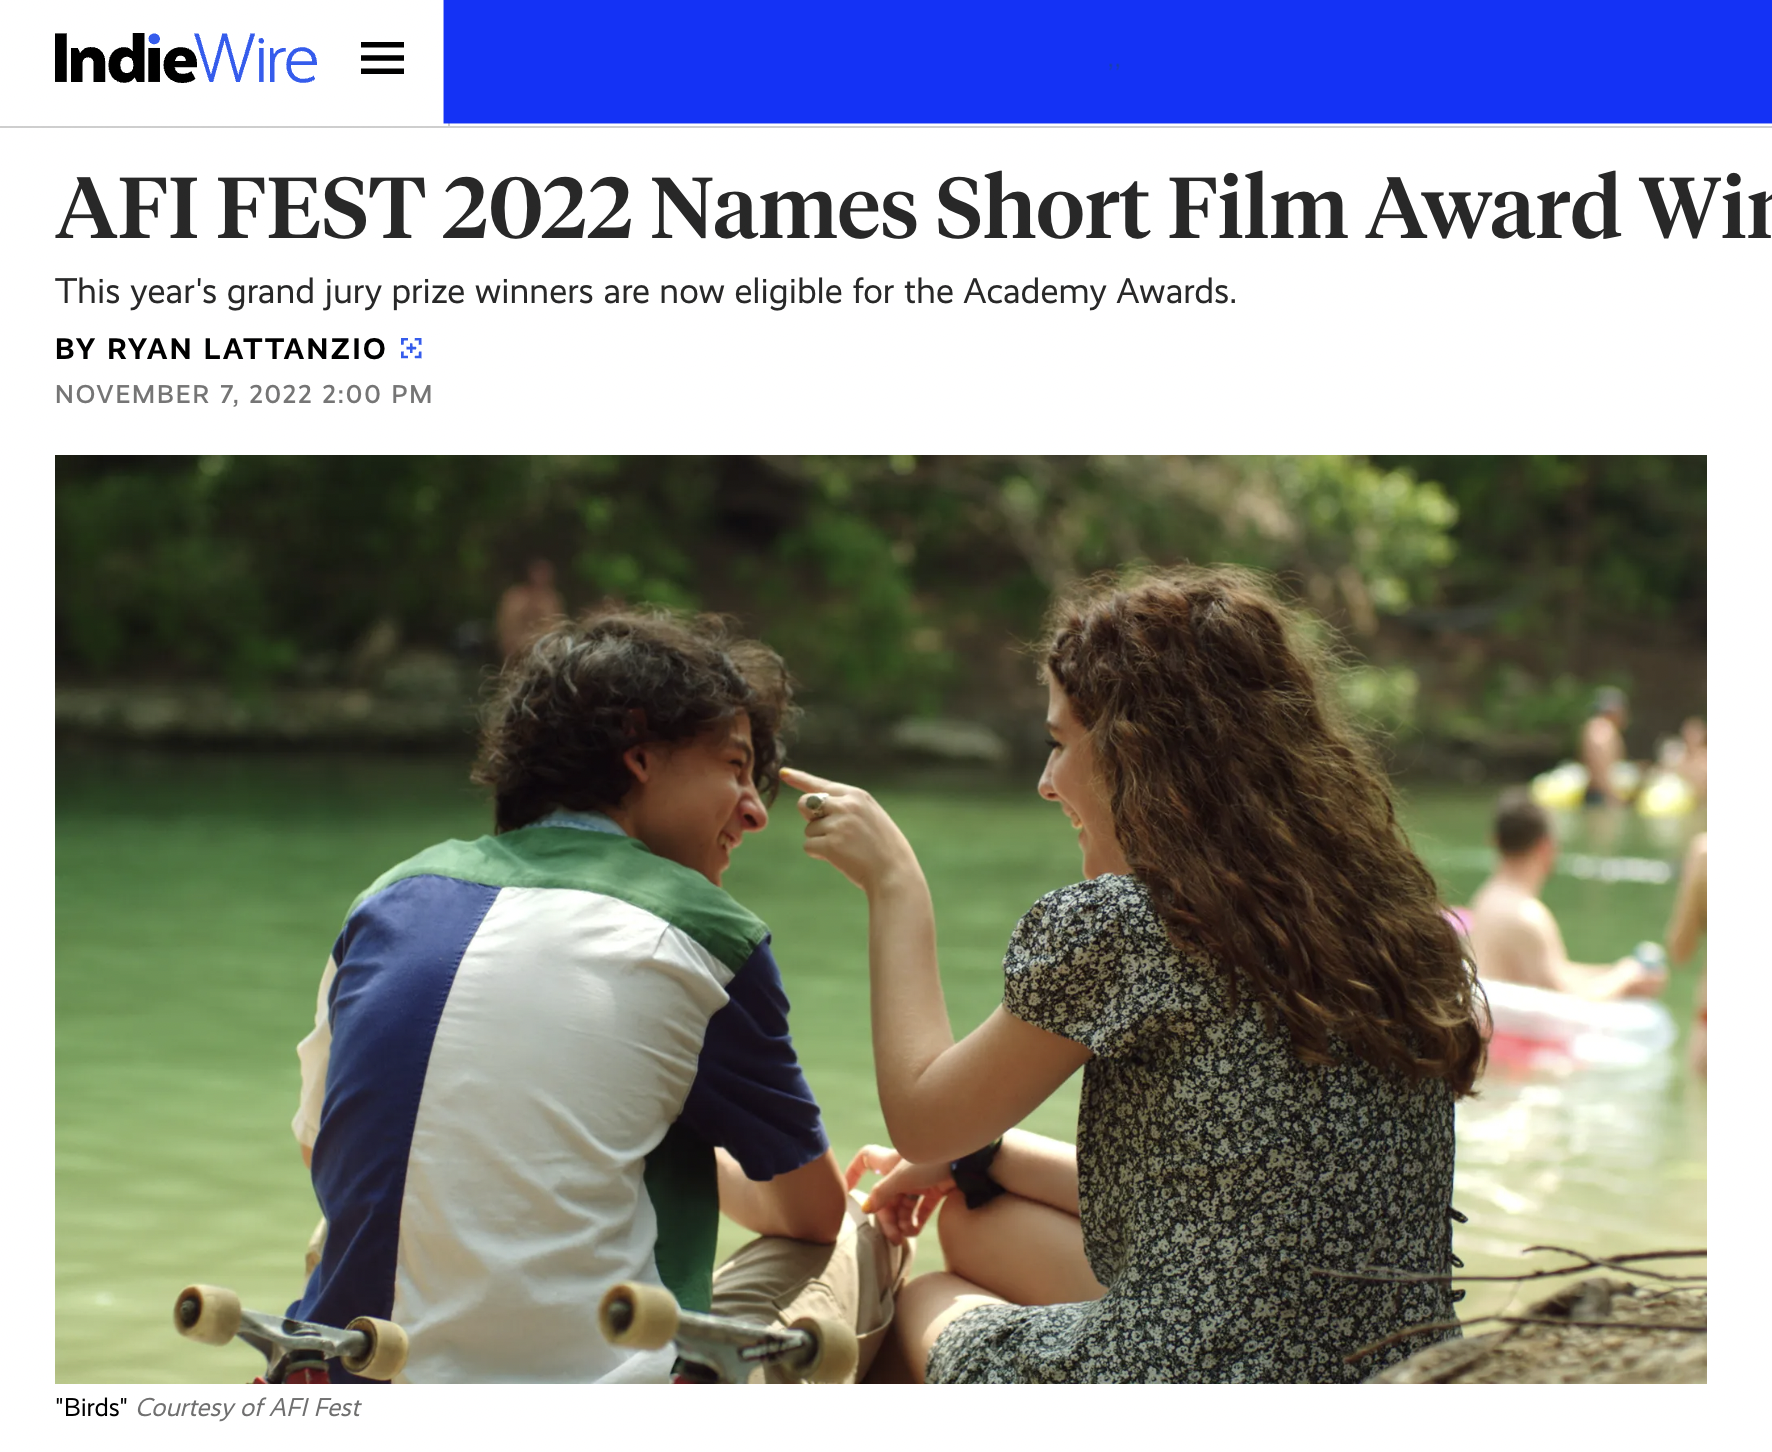Image resolution: width=1772 pixels, height=1452 pixels.
Task: Open the hamburger navigation menu
Action: pos(382,59)
